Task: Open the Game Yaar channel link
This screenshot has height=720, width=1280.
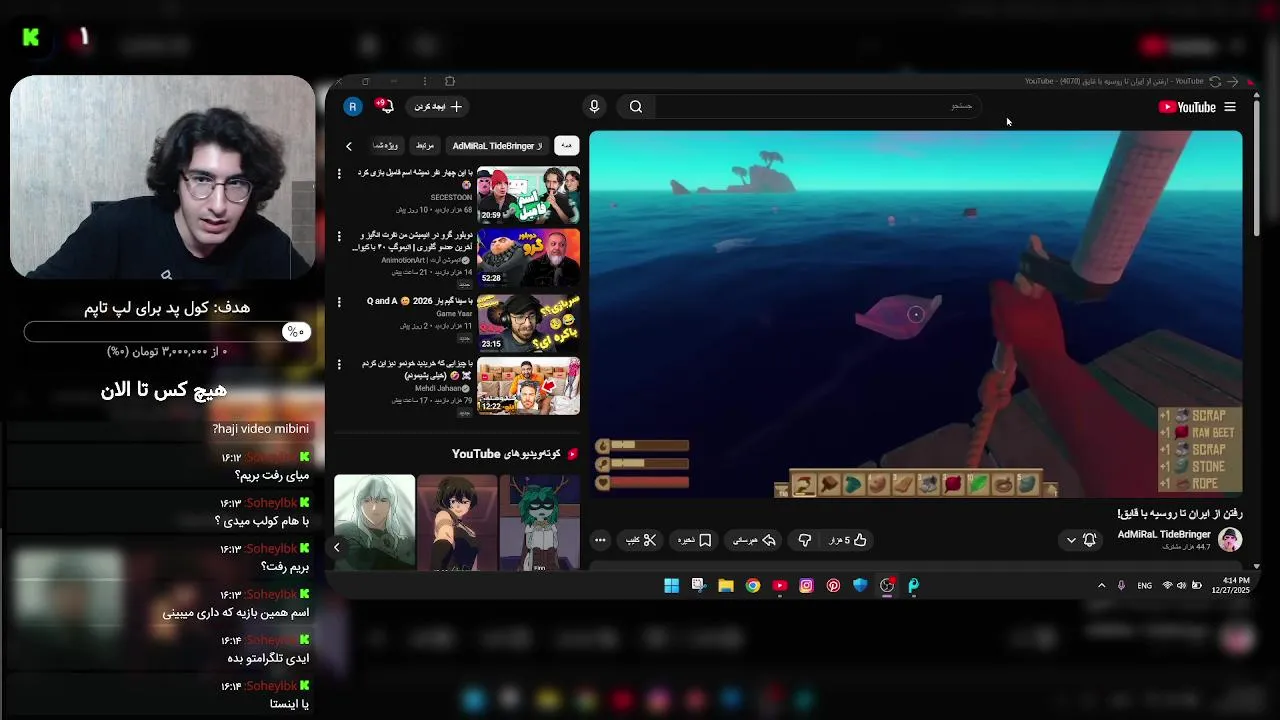Action: (454, 314)
